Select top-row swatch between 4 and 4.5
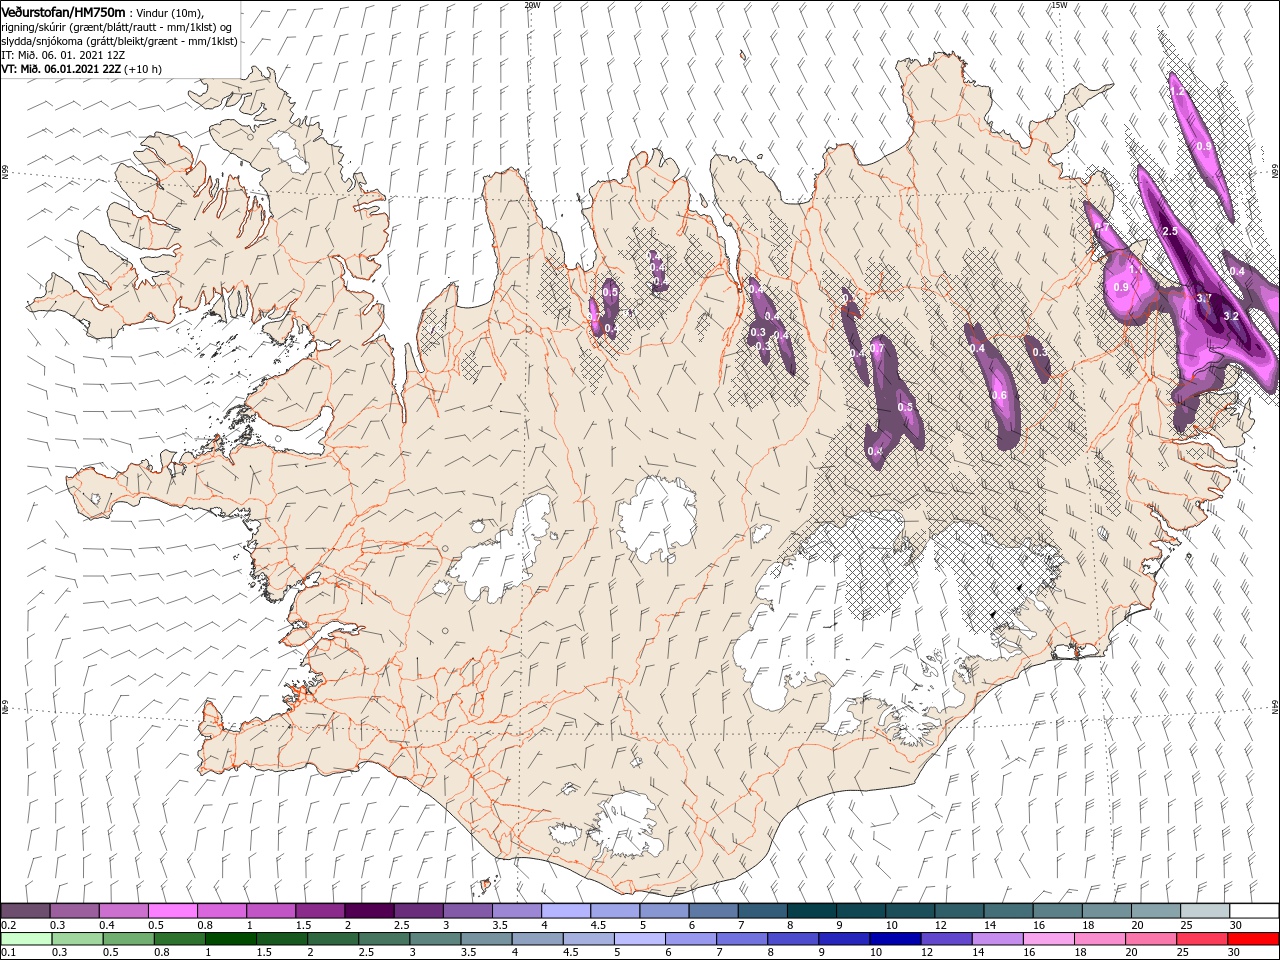This screenshot has width=1280, height=960. coord(566,911)
